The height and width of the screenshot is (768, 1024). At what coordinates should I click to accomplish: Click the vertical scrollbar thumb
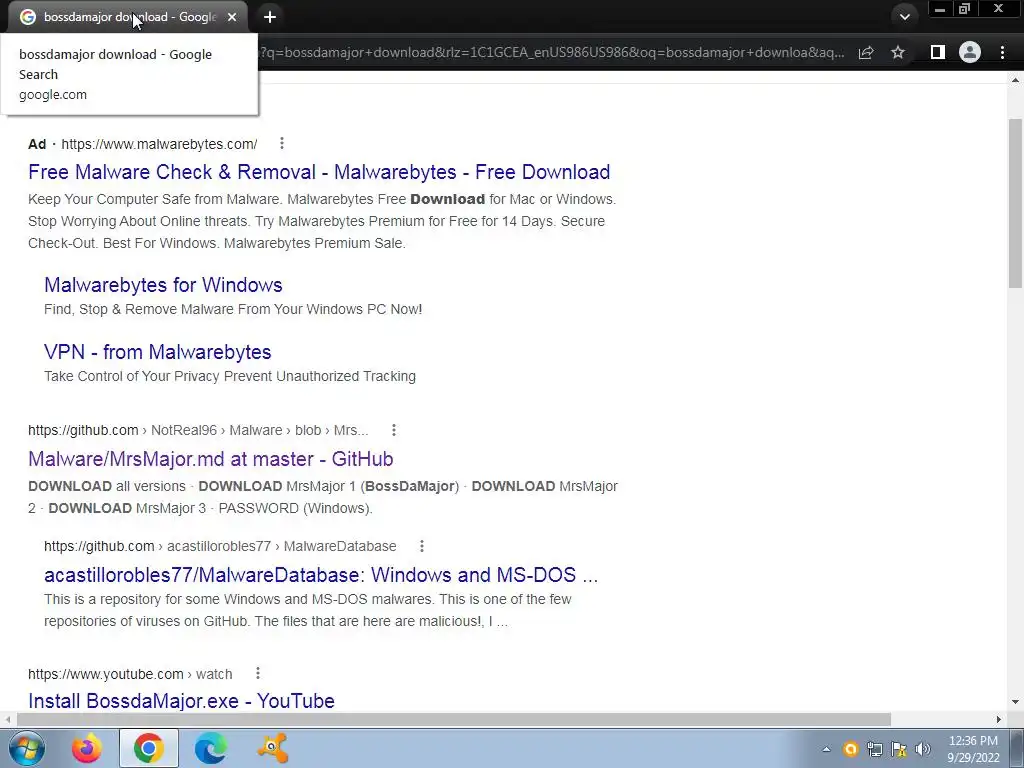(x=1016, y=202)
